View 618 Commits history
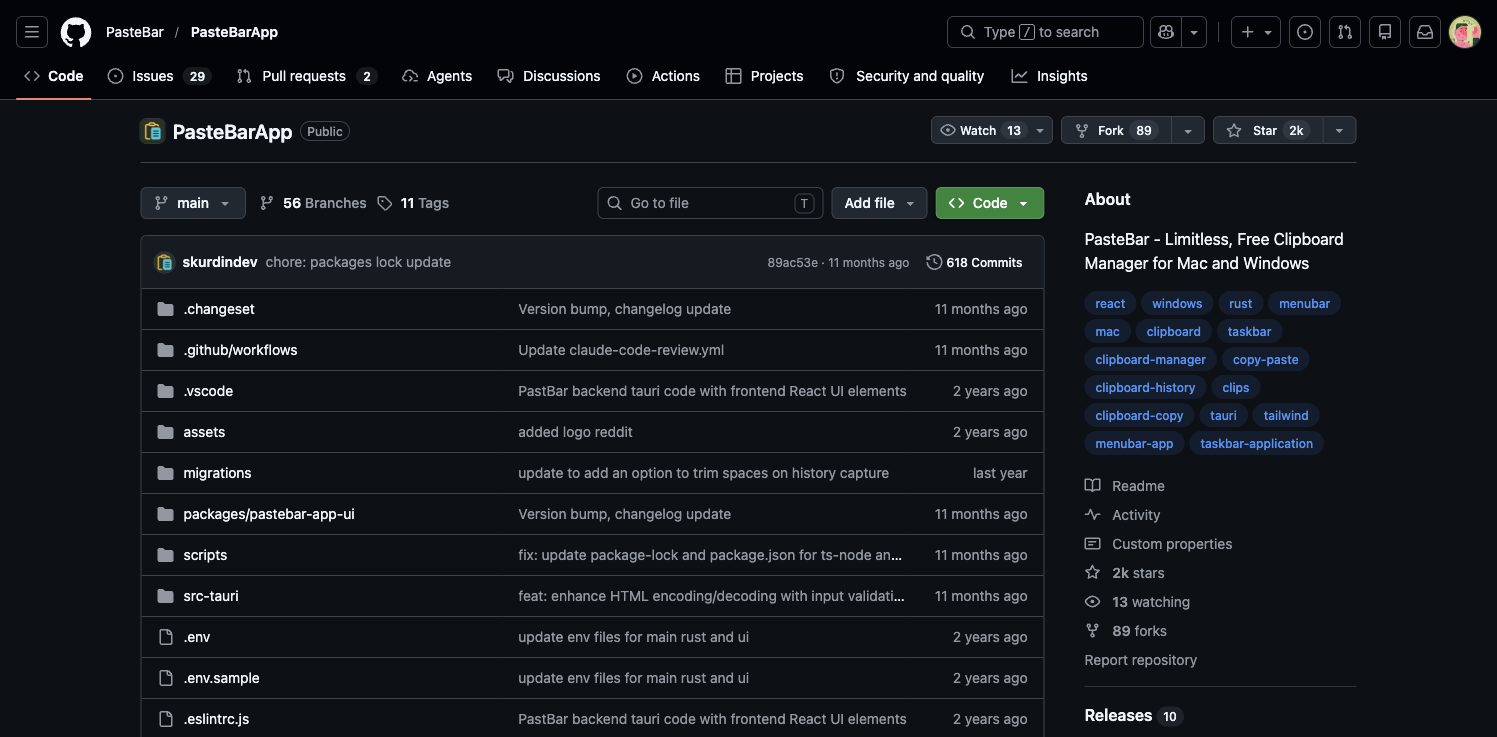The image size is (1497, 737). click(975, 262)
